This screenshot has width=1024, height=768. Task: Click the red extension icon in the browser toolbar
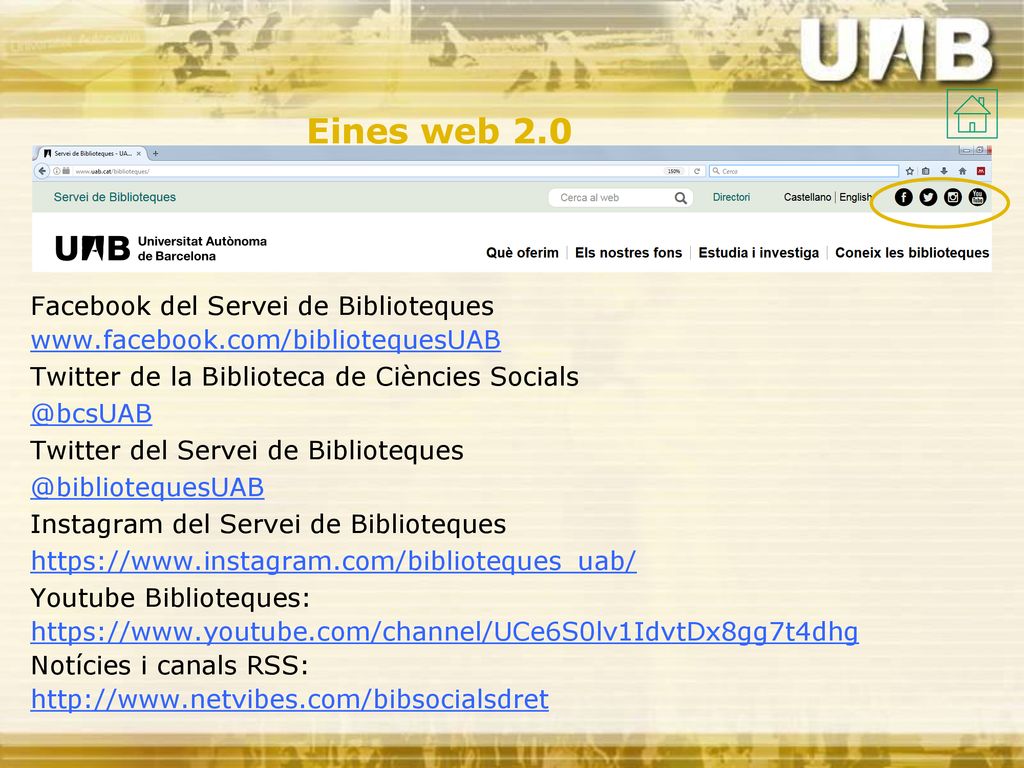point(981,171)
